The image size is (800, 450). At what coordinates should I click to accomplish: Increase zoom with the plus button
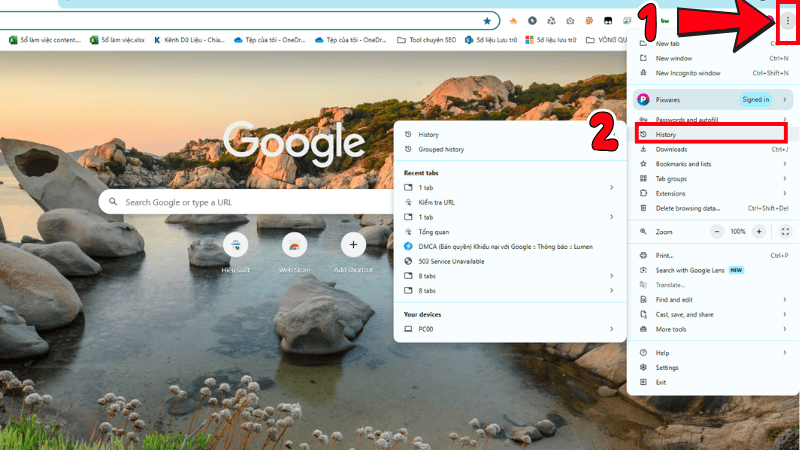coord(759,231)
